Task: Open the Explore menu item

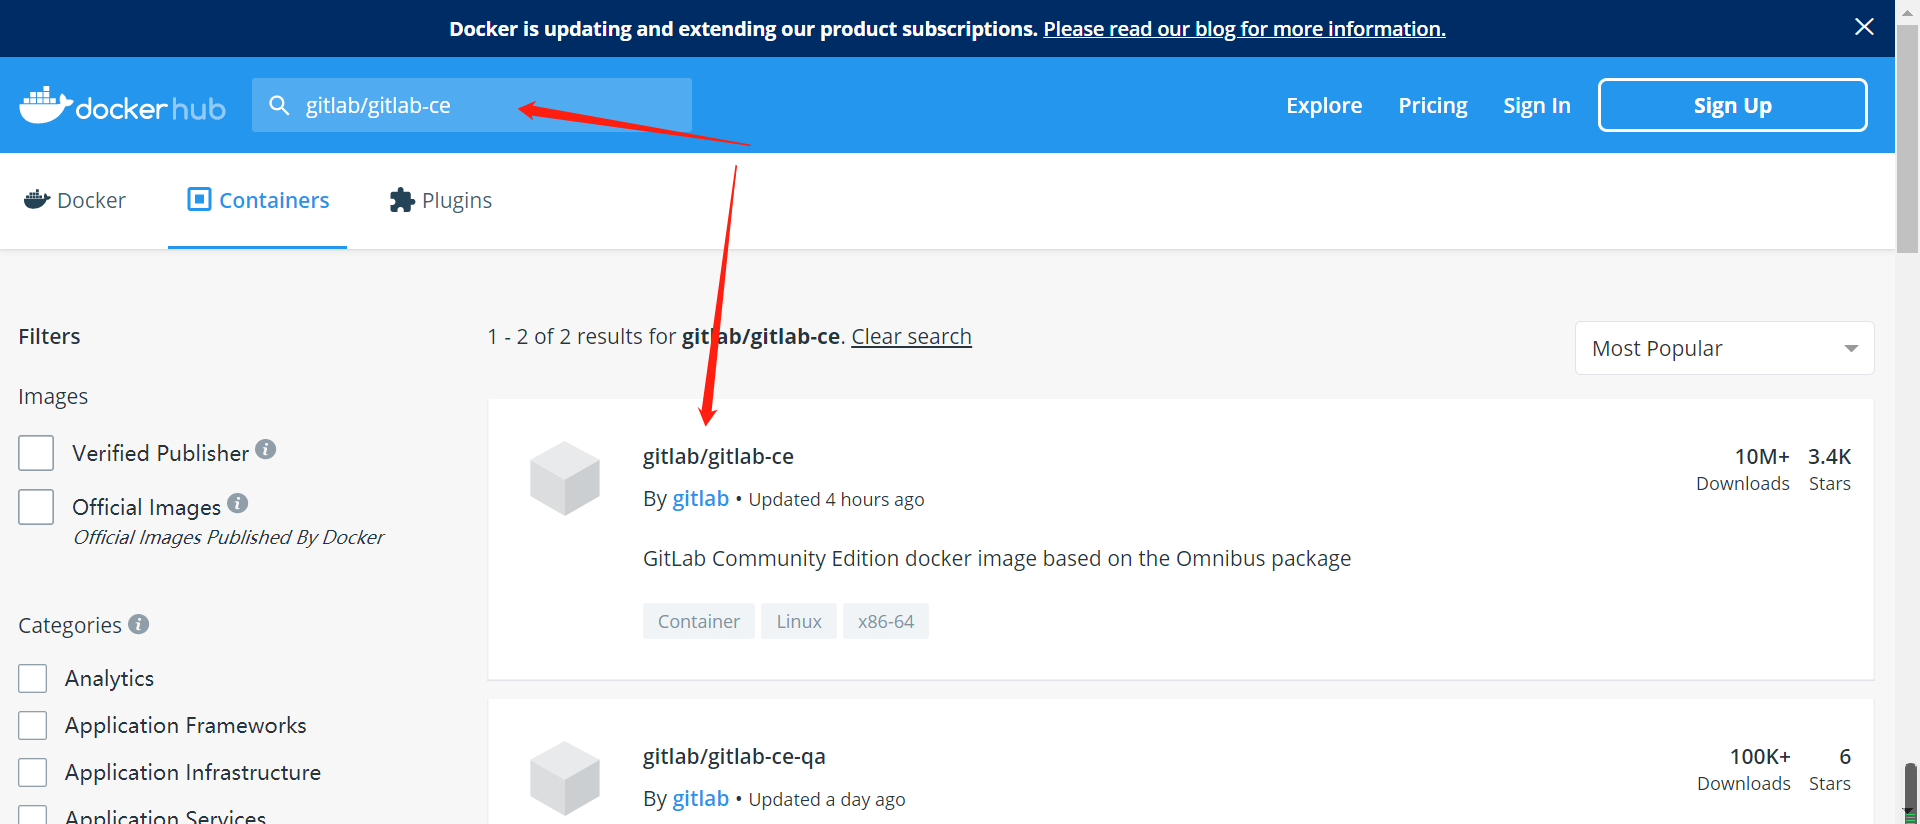Action: click(x=1324, y=105)
